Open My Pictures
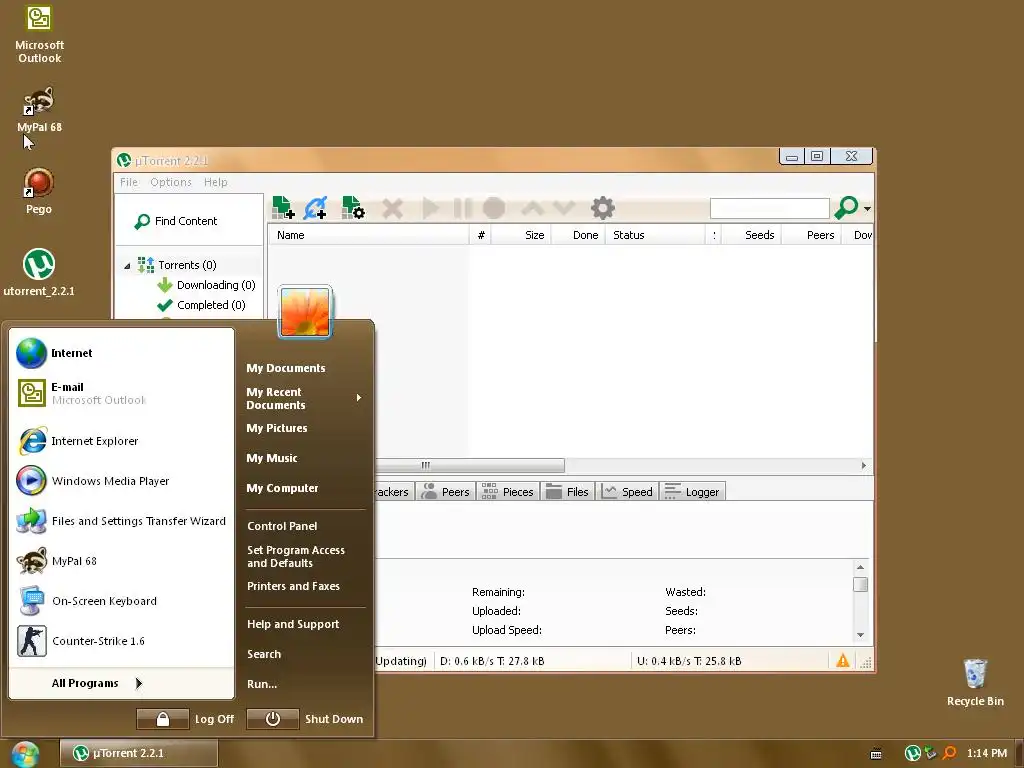The width and height of the screenshot is (1024, 768). [277, 428]
